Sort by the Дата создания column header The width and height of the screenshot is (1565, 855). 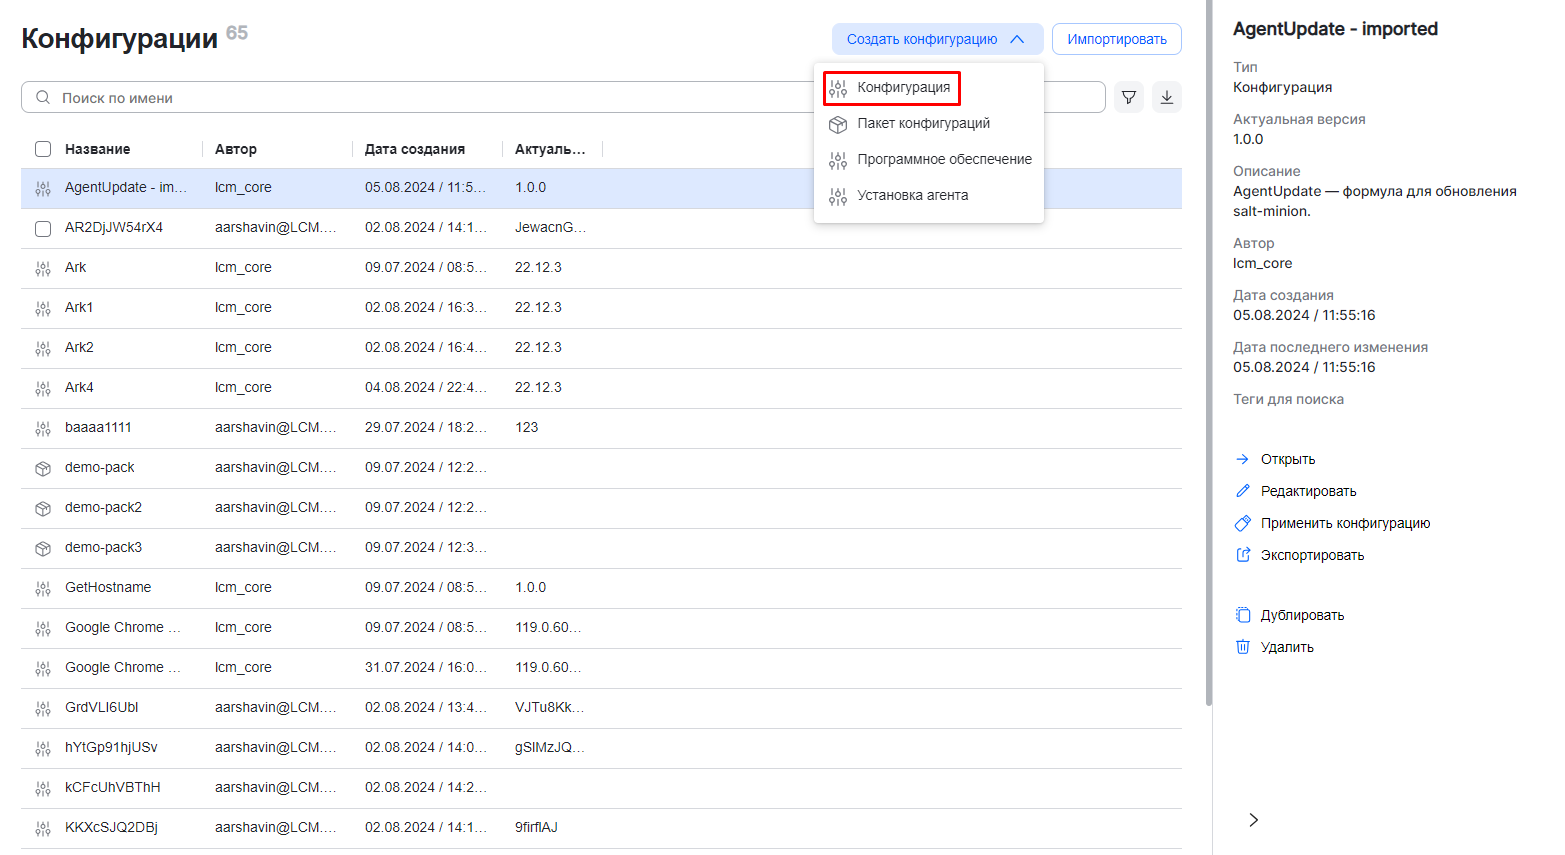(414, 149)
